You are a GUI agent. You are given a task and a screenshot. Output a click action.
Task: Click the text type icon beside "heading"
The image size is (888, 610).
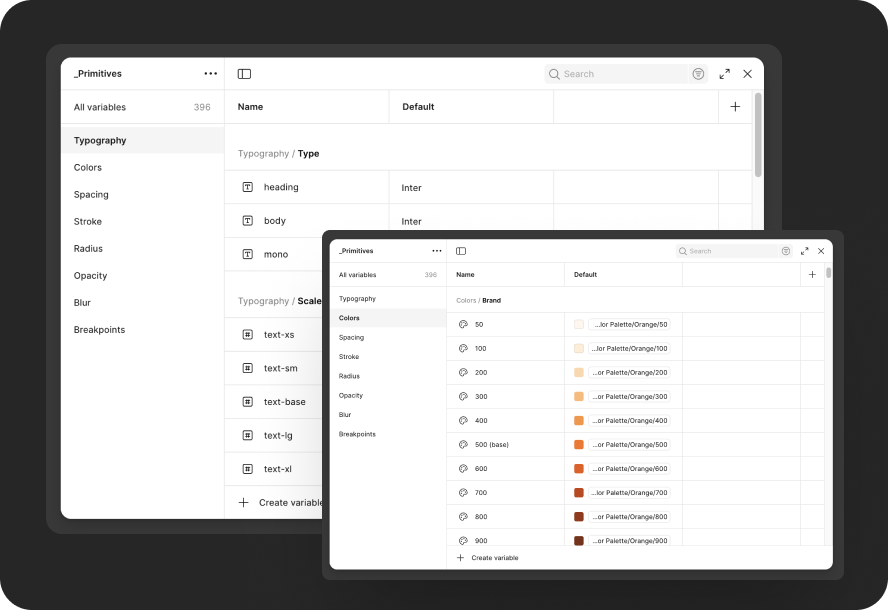(x=247, y=187)
